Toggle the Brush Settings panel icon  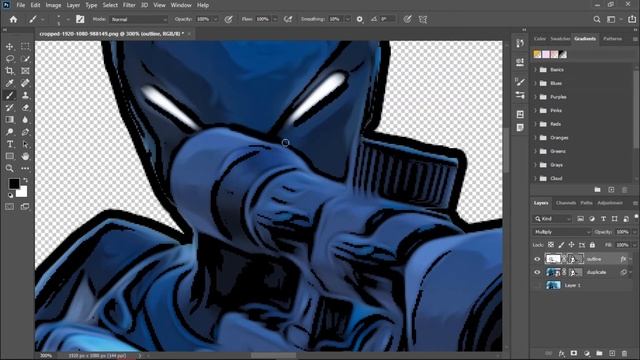[x=80, y=19]
